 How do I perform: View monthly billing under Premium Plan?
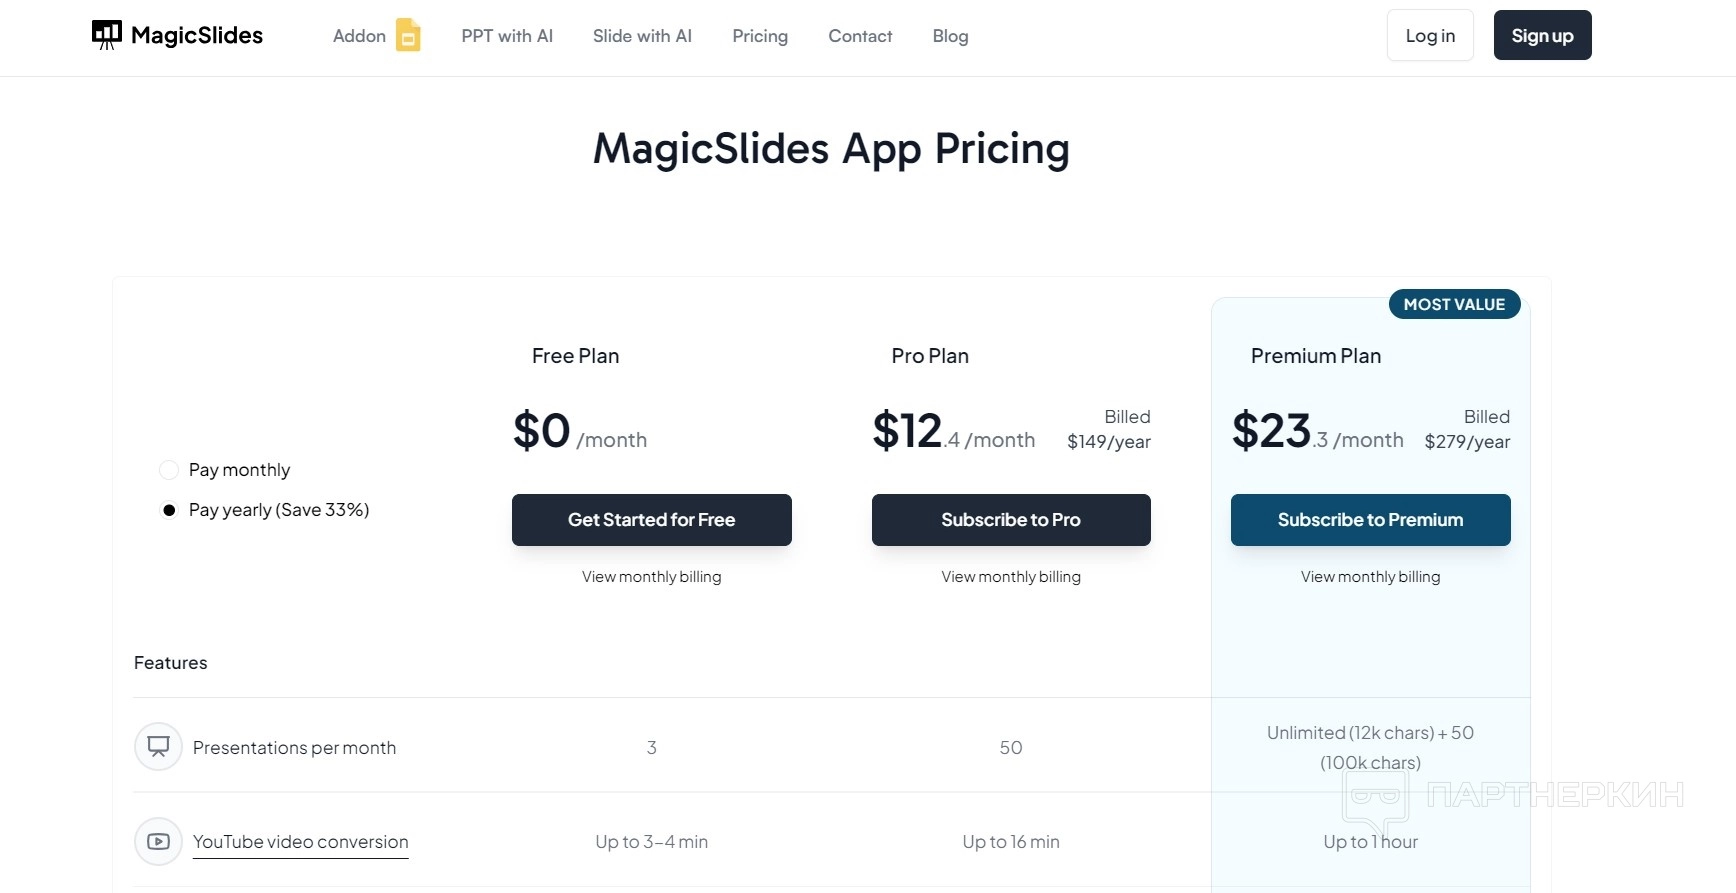pyautogui.click(x=1370, y=577)
